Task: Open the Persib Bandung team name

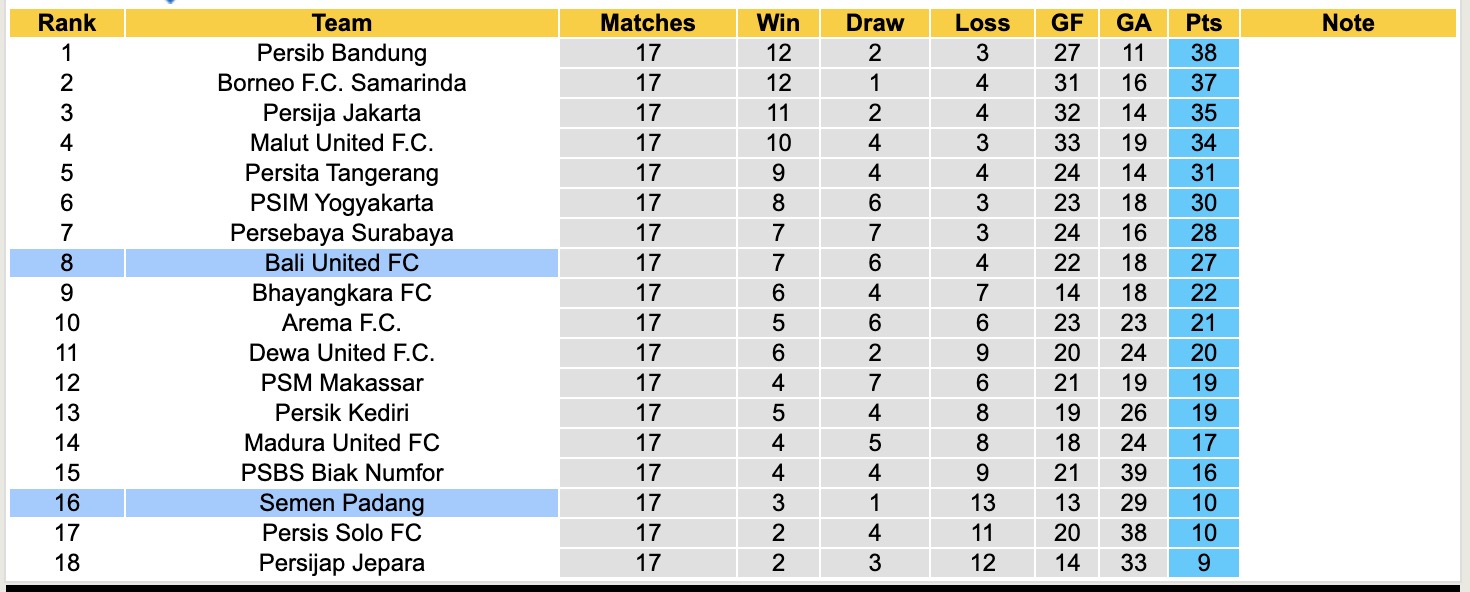Action: [x=341, y=53]
